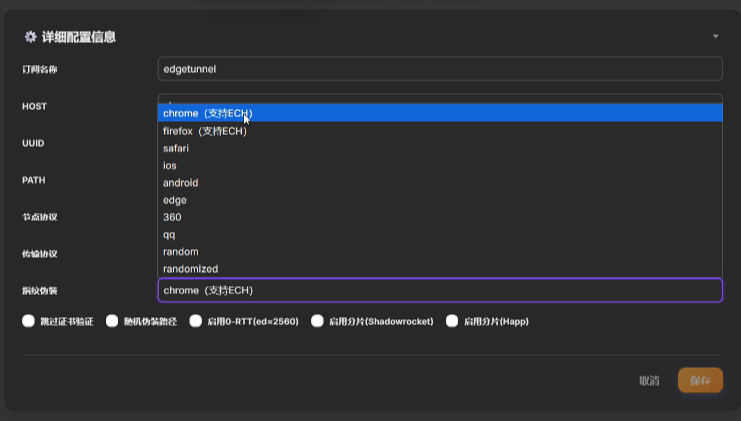Screen dimensions: 741x421
Task: Click the gear icon beside 详细配置信息
Action: 30,37
